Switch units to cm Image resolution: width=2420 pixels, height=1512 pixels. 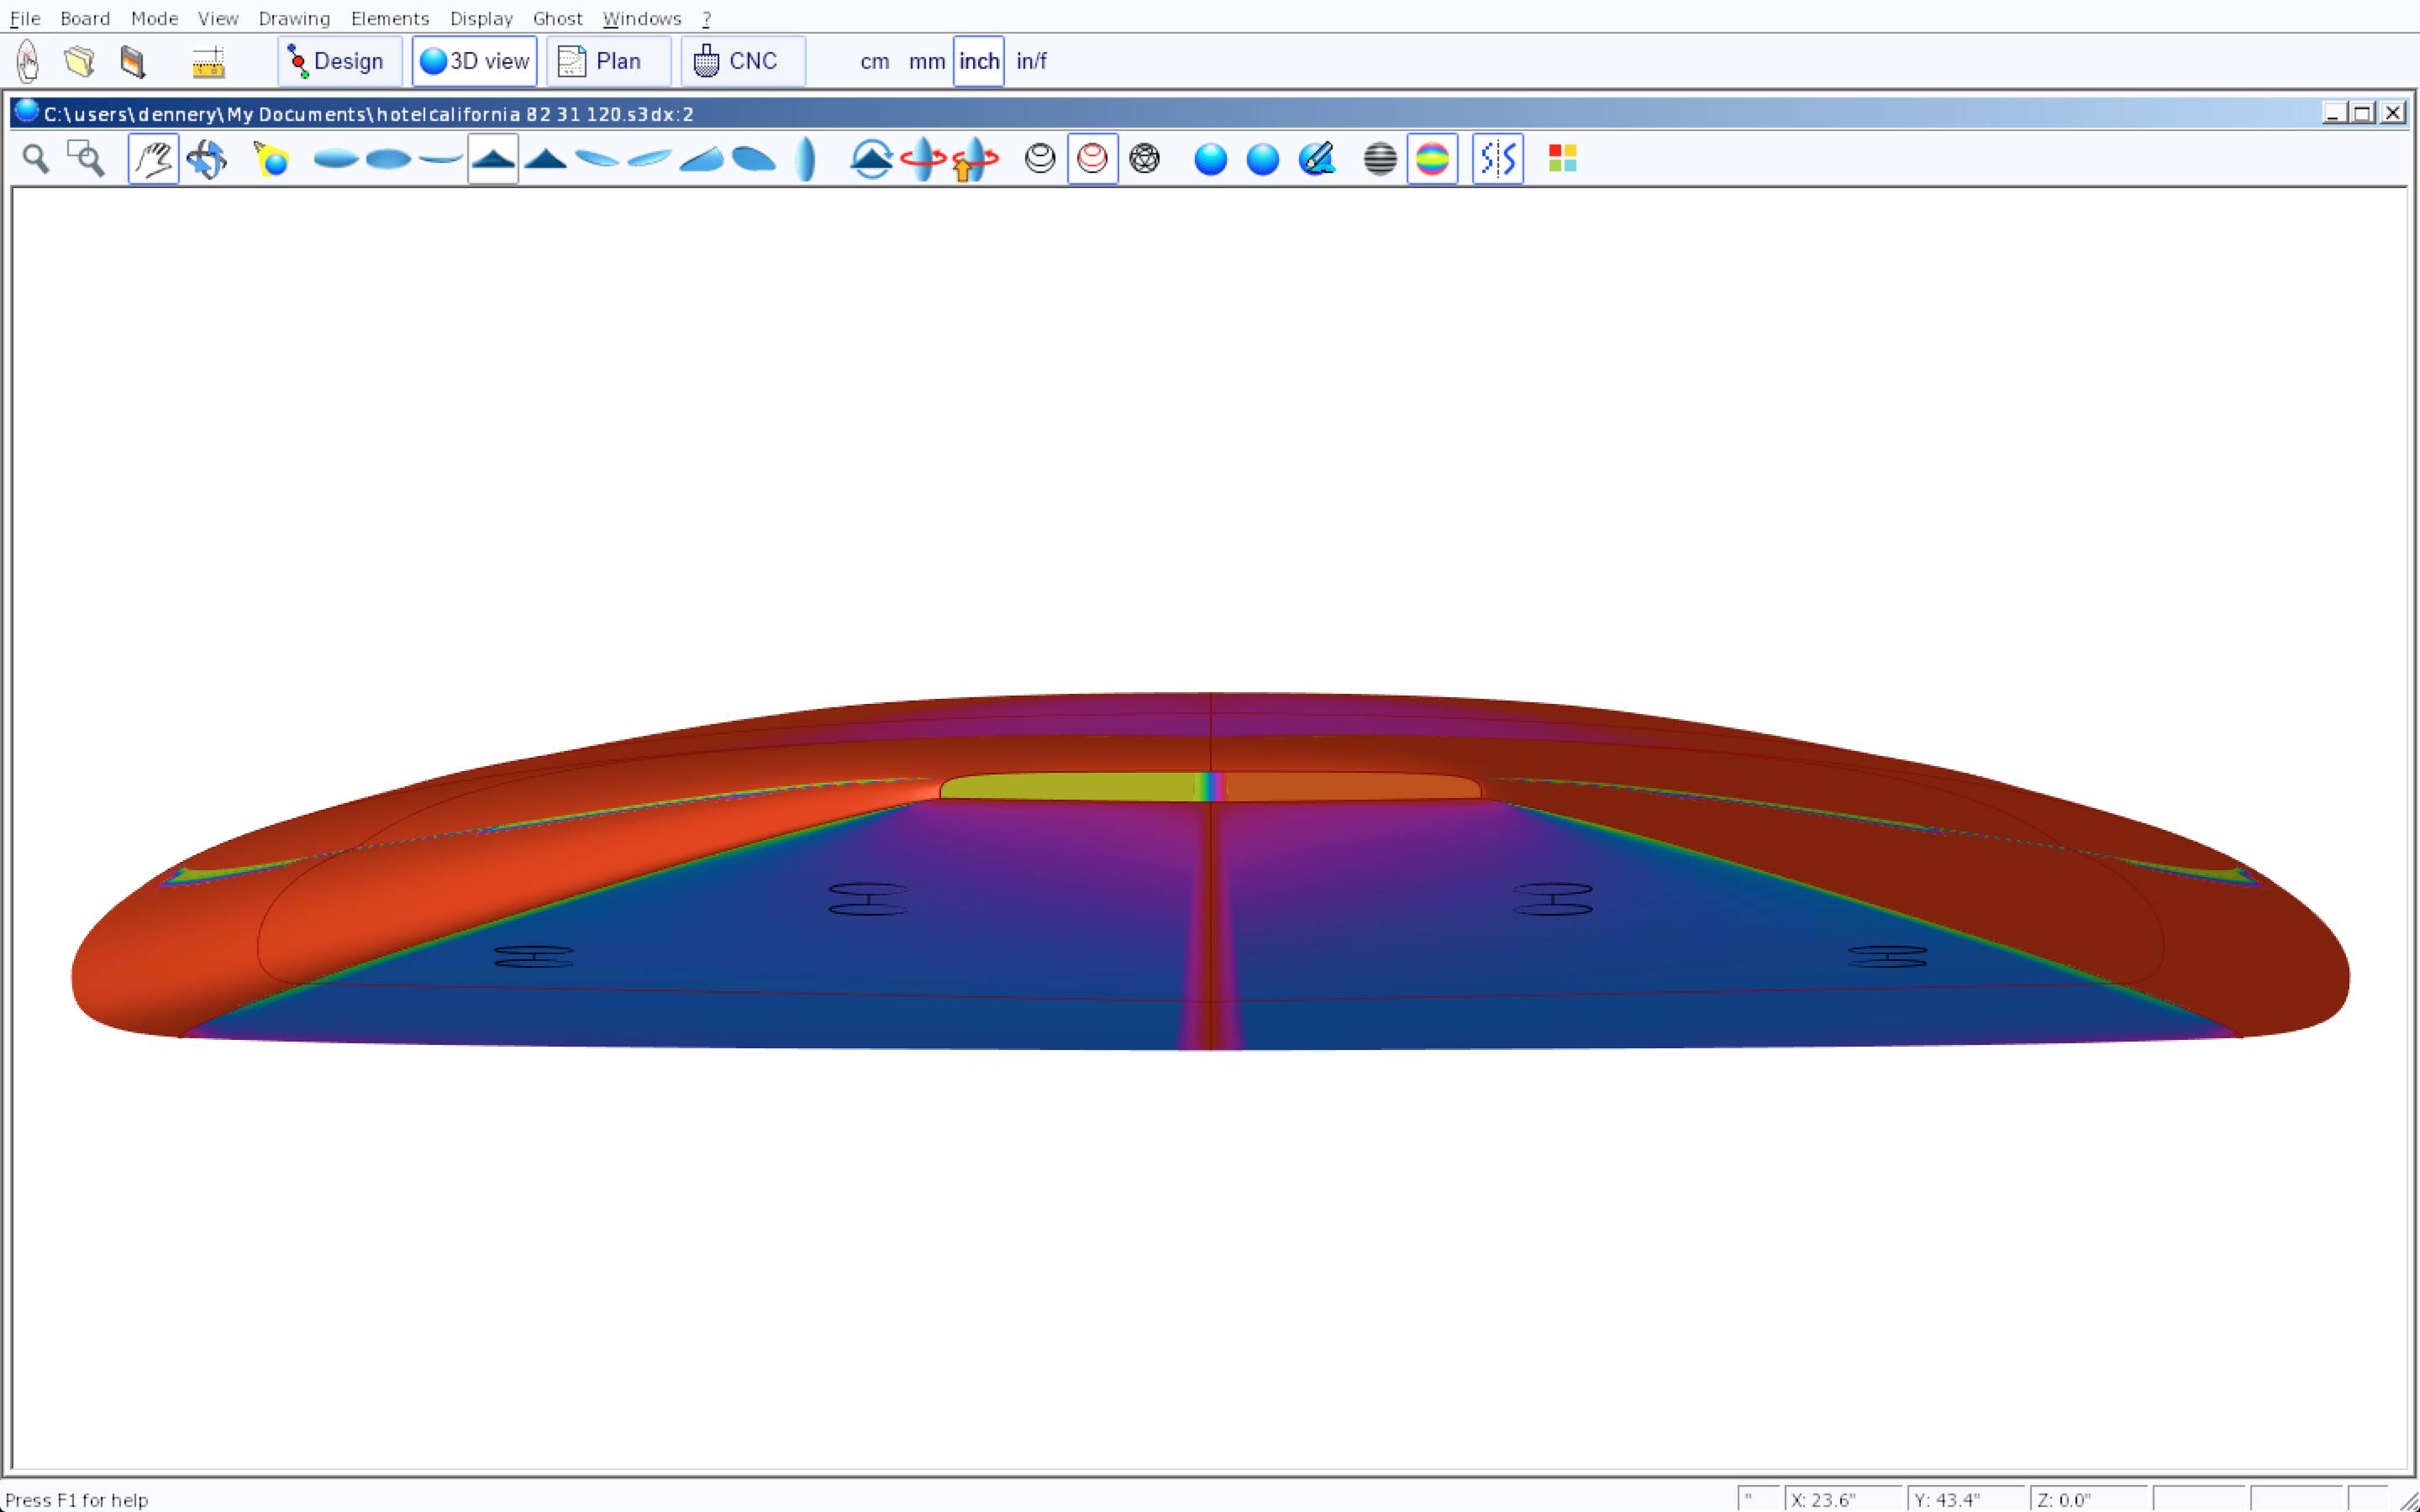(874, 61)
